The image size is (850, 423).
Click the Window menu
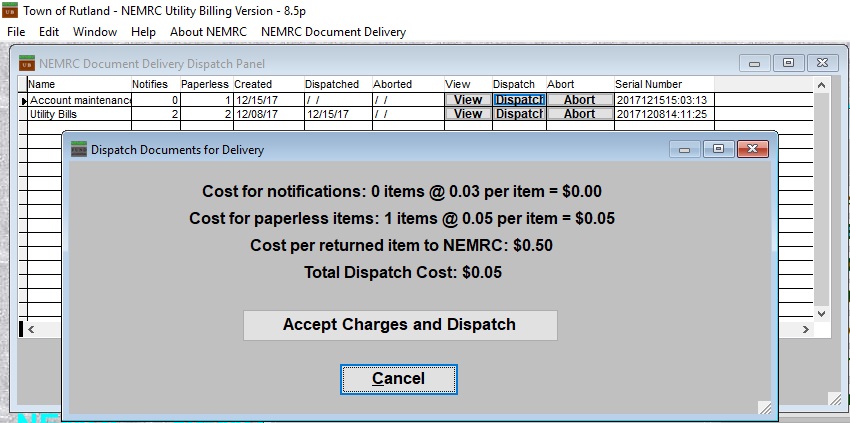(95, 32)
